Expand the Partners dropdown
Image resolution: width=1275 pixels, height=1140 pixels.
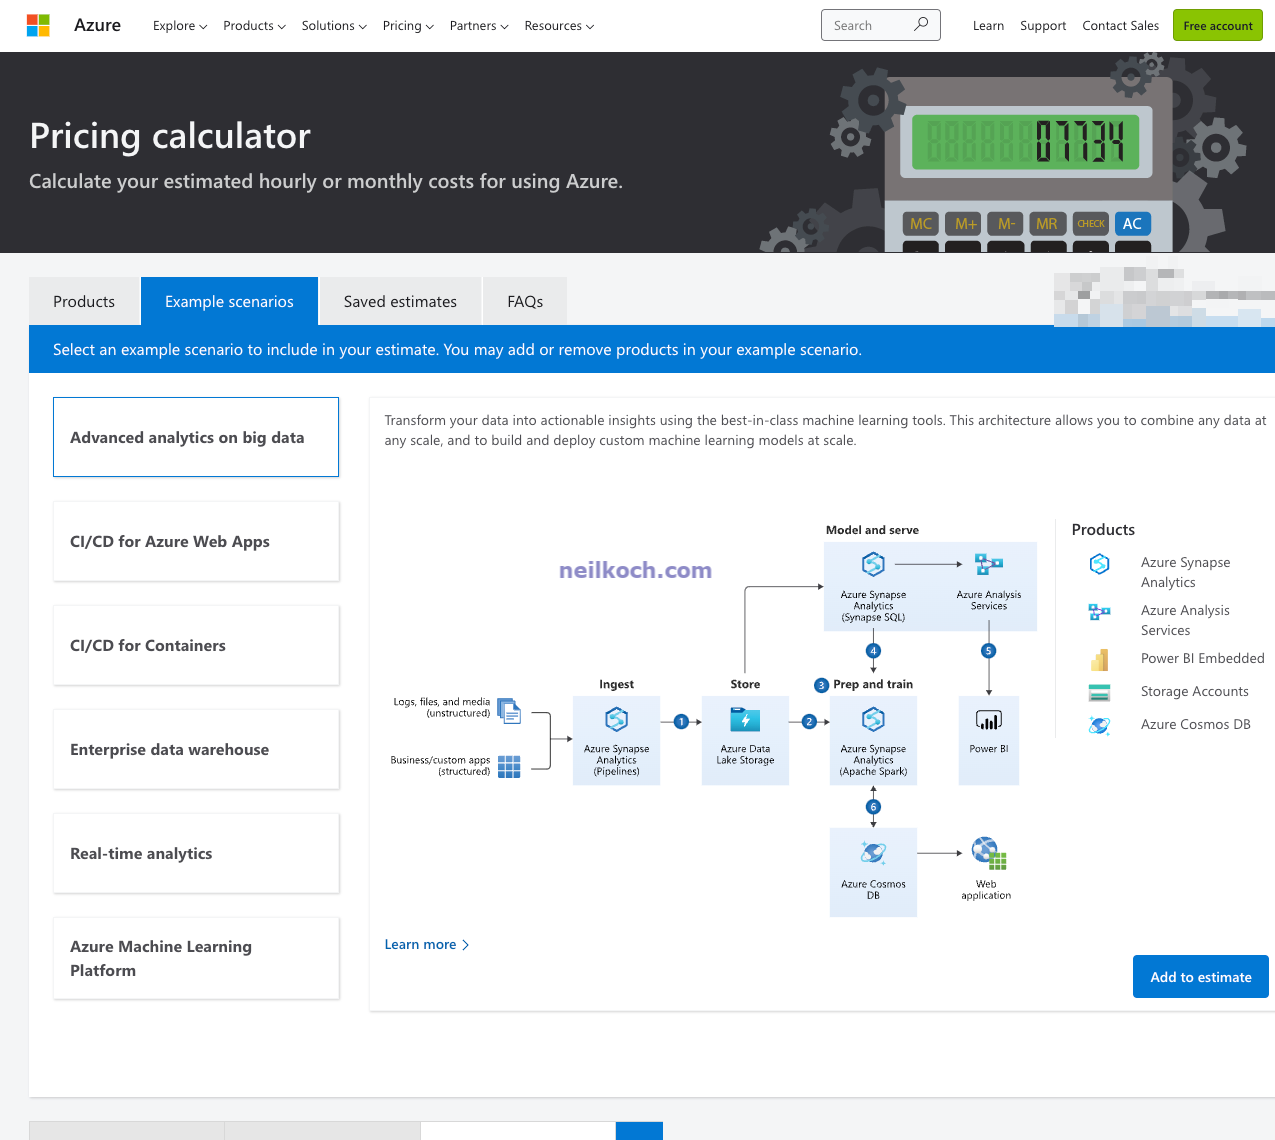coord(479,26)
